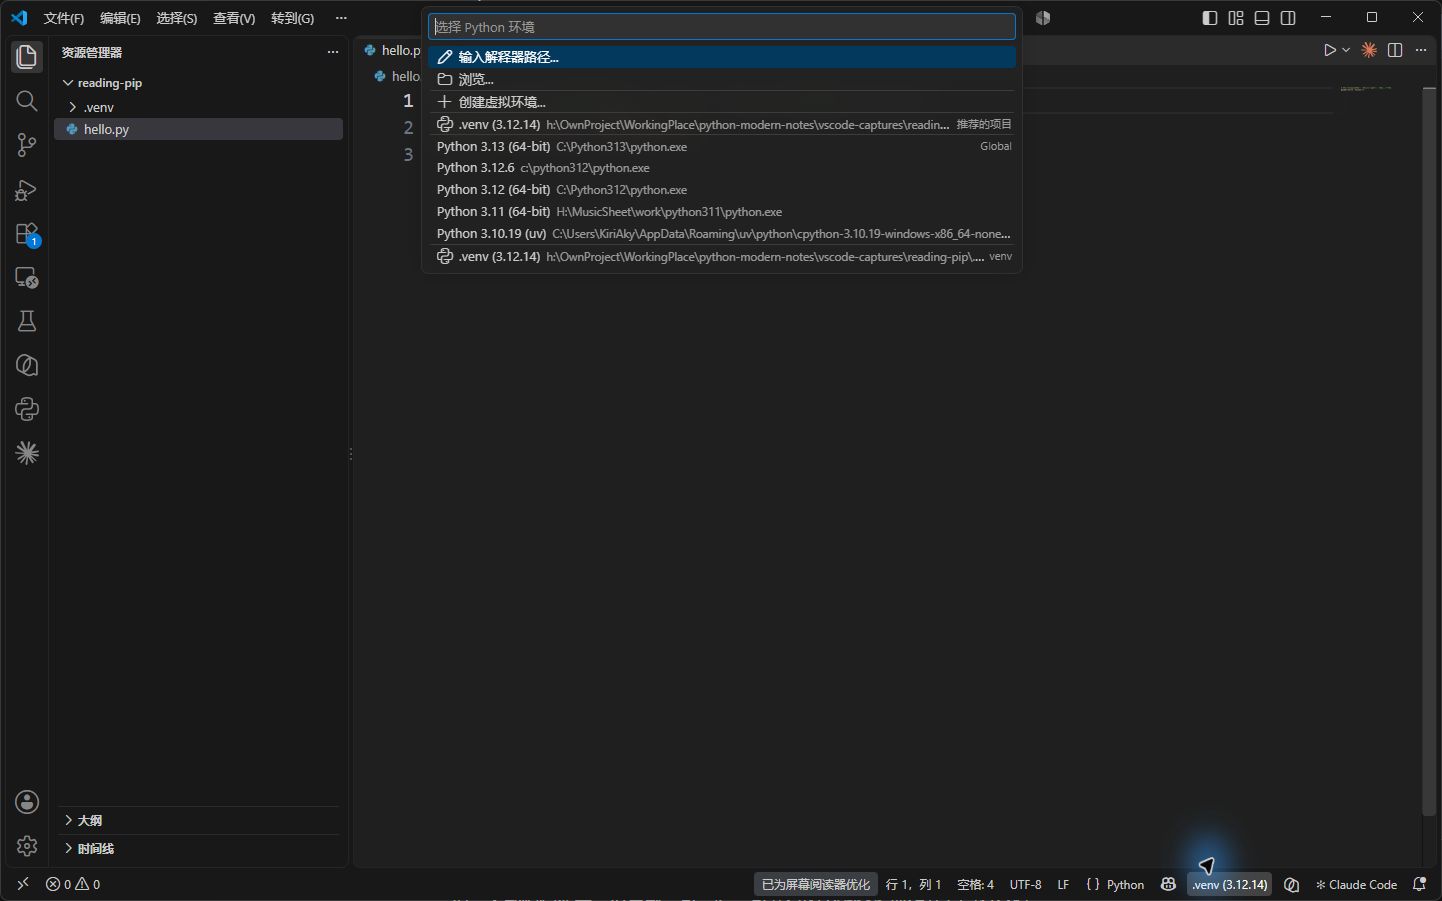
Task: Select the .venv entry marked 推荐的项目
Action: pos(722,124)
